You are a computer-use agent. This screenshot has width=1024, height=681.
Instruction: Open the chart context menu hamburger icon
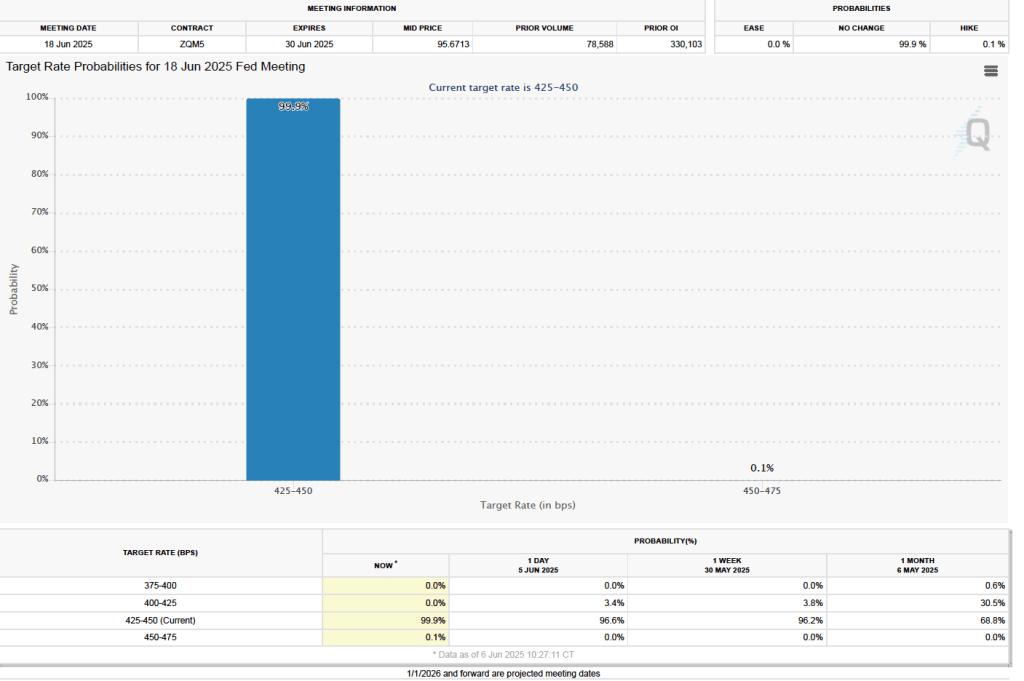[x=990, y=70]
